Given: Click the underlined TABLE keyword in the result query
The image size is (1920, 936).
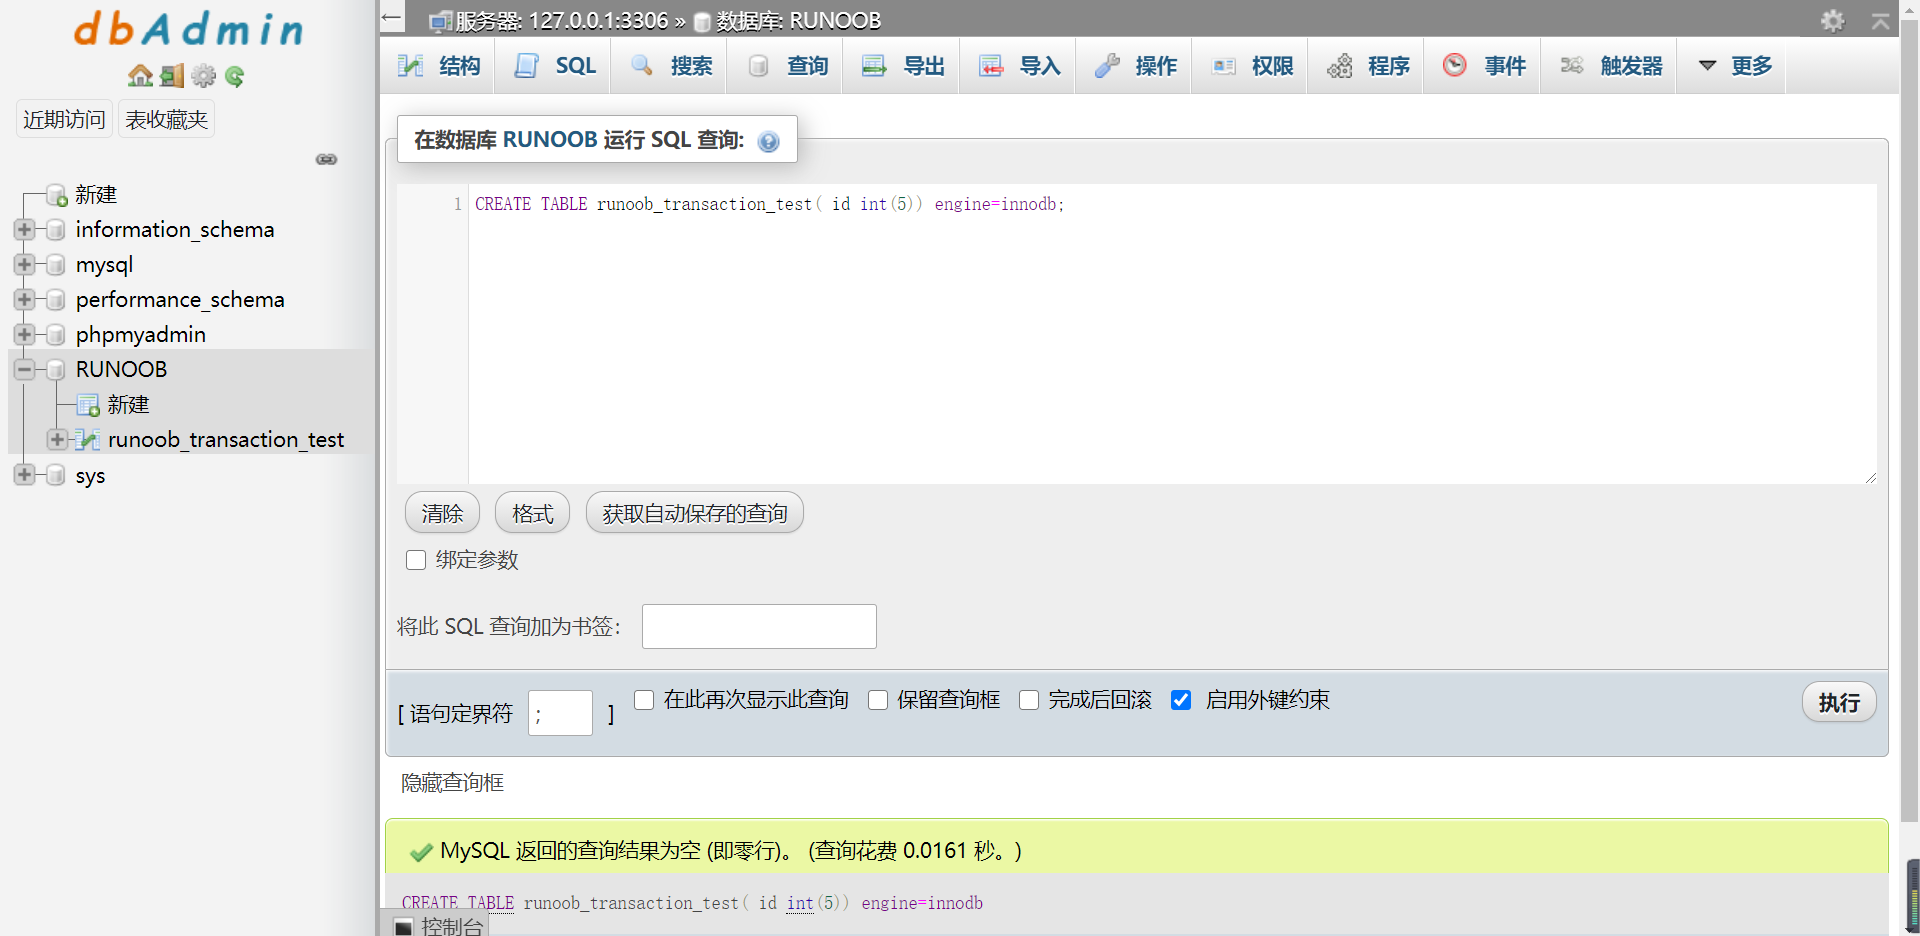Looking at the screenshot, I should coord(491,903).
